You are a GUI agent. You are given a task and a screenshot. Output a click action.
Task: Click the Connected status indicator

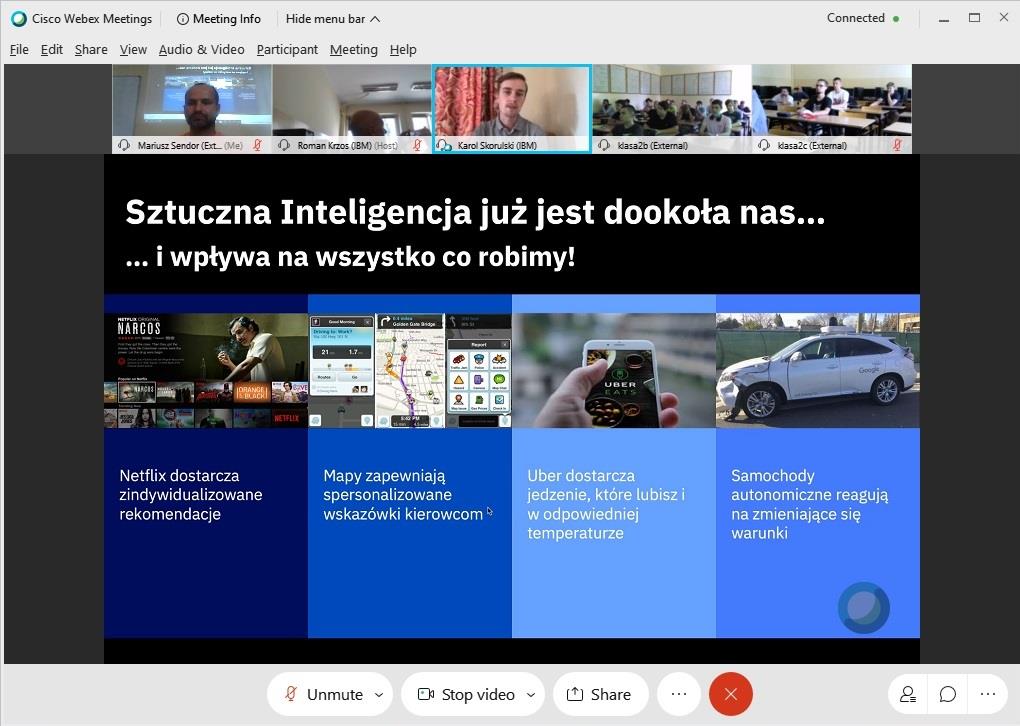coord(863,18)
